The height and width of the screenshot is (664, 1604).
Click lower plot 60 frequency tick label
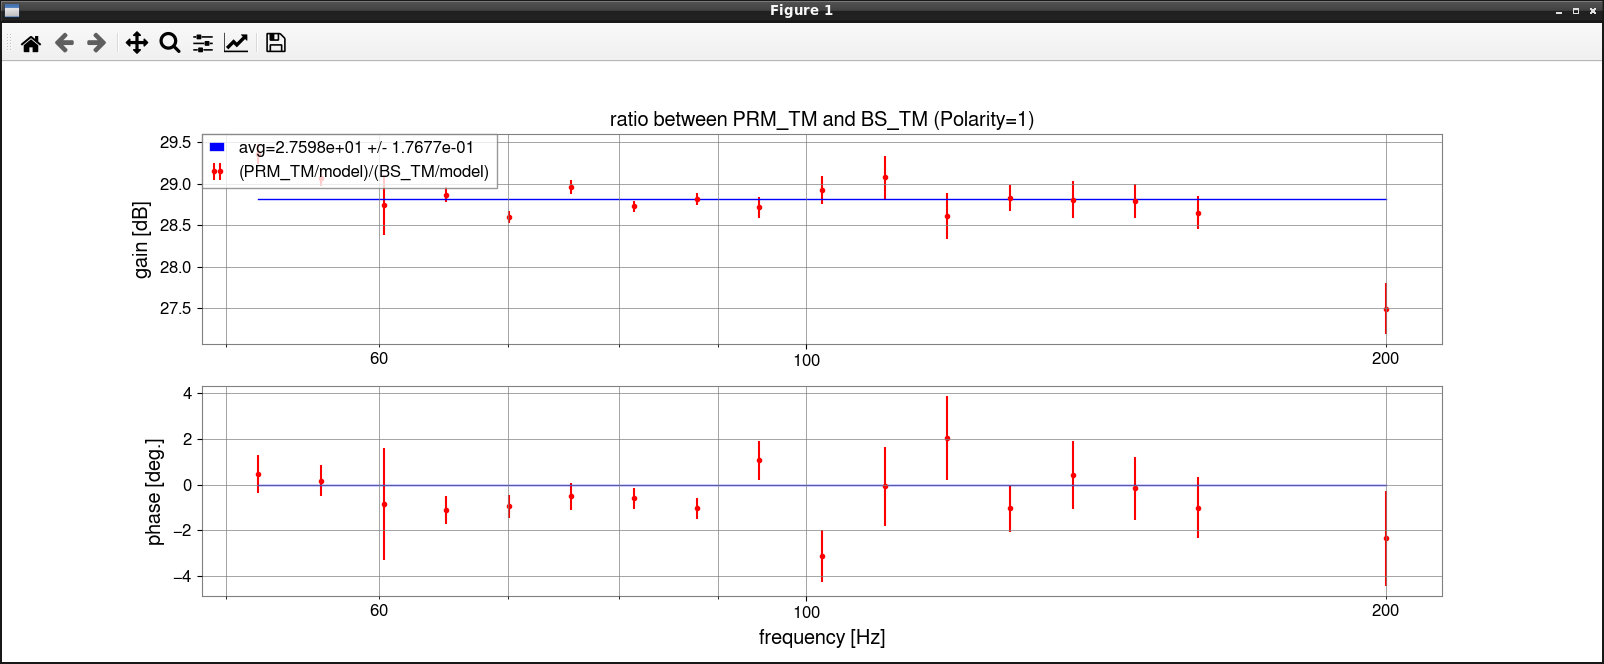pyautogui.click(x=379, y=611)
